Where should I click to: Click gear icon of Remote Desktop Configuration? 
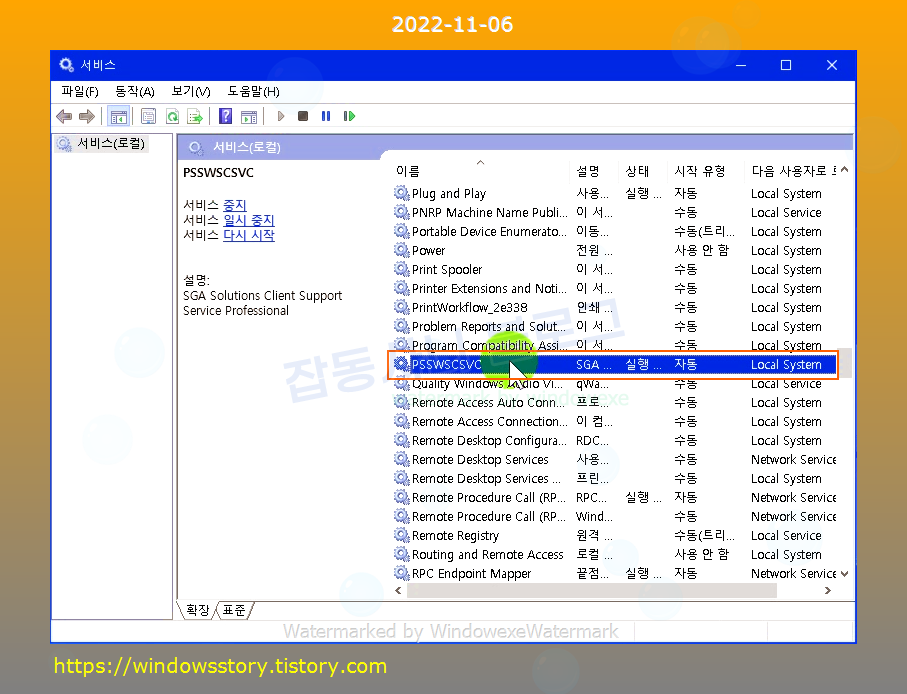click(x=401, y=440)
